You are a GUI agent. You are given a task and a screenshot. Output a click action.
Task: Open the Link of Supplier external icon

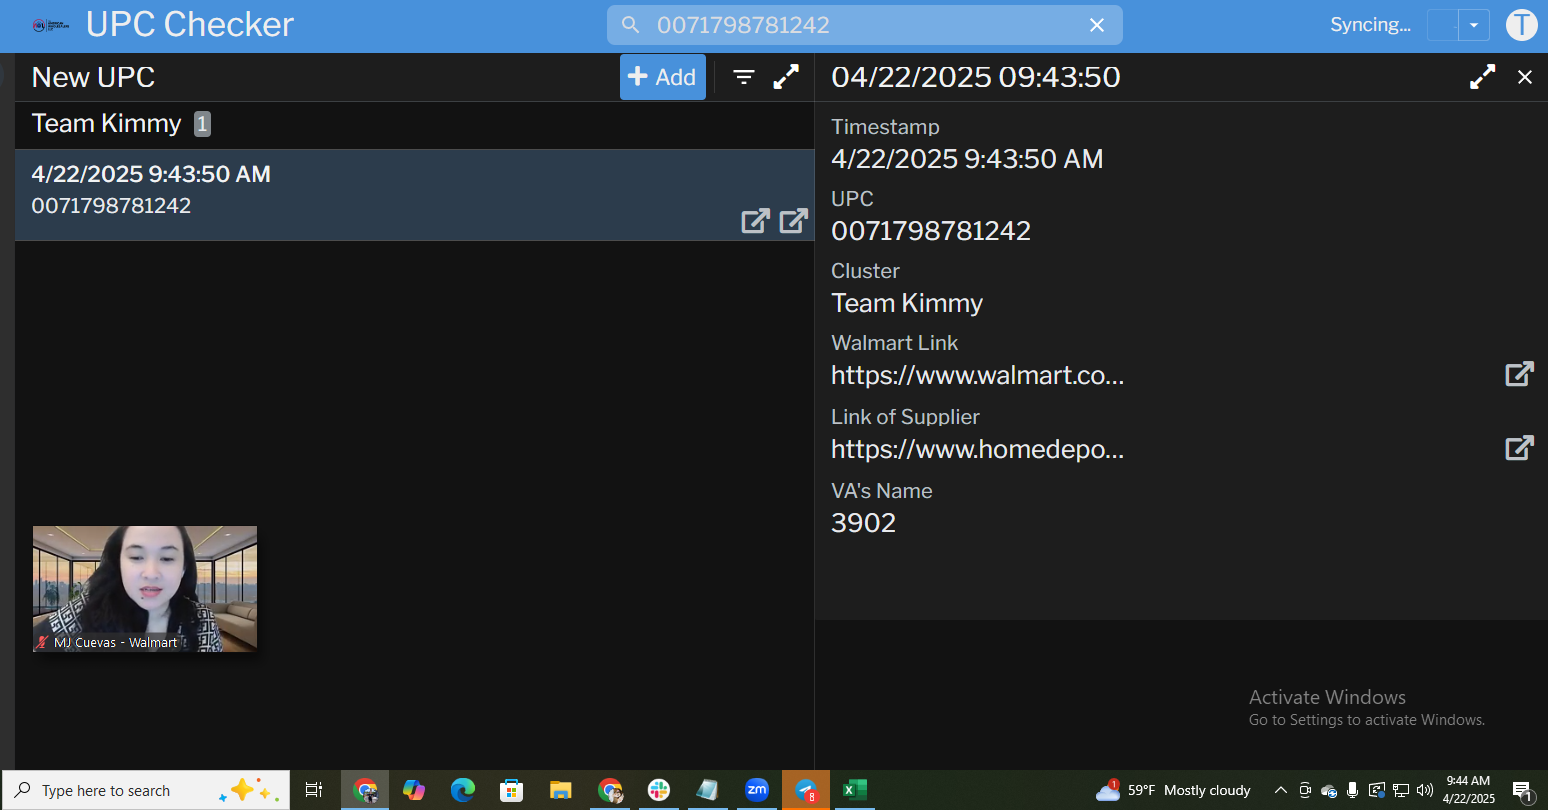click(1519, 448)
